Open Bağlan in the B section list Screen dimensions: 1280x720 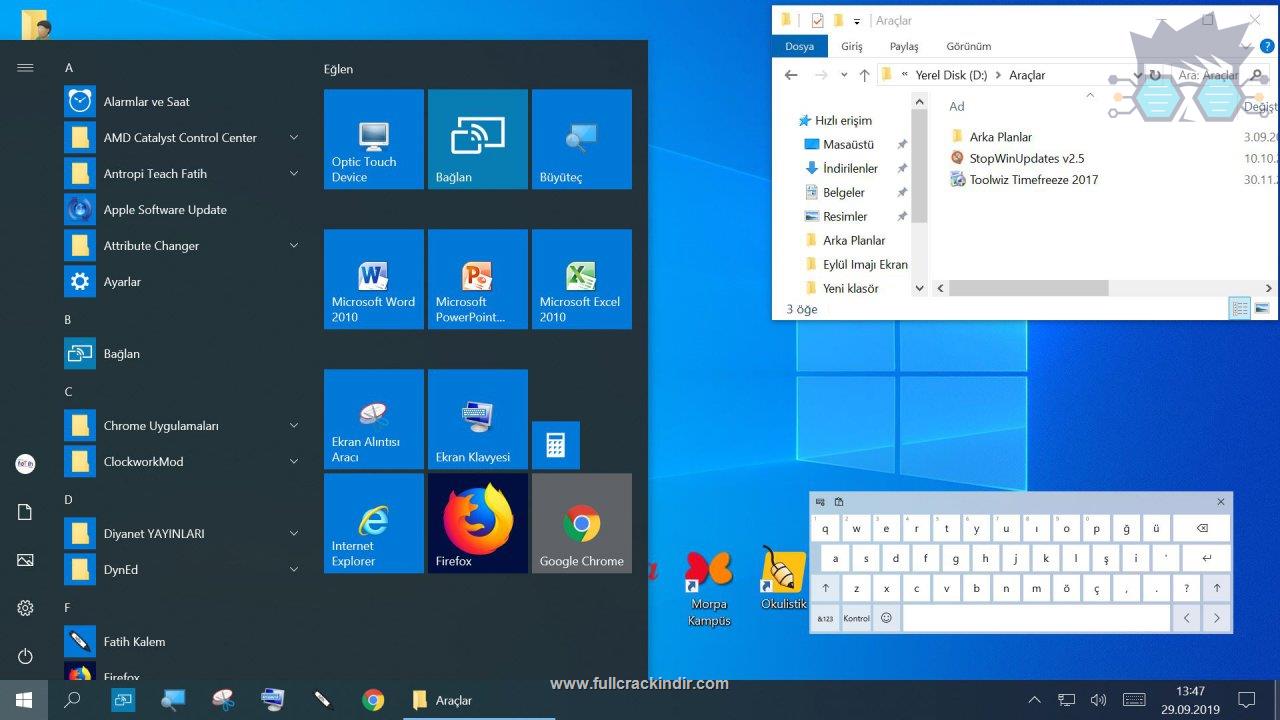pyautogui.click(x=183, y=353)
